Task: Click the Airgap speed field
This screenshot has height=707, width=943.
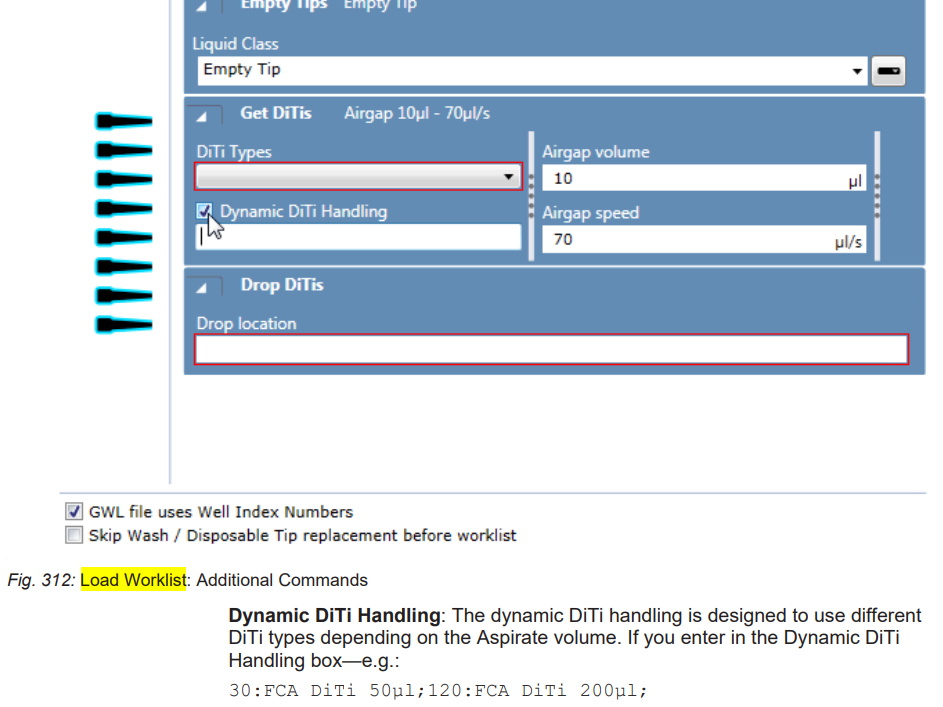Action: 704,240
